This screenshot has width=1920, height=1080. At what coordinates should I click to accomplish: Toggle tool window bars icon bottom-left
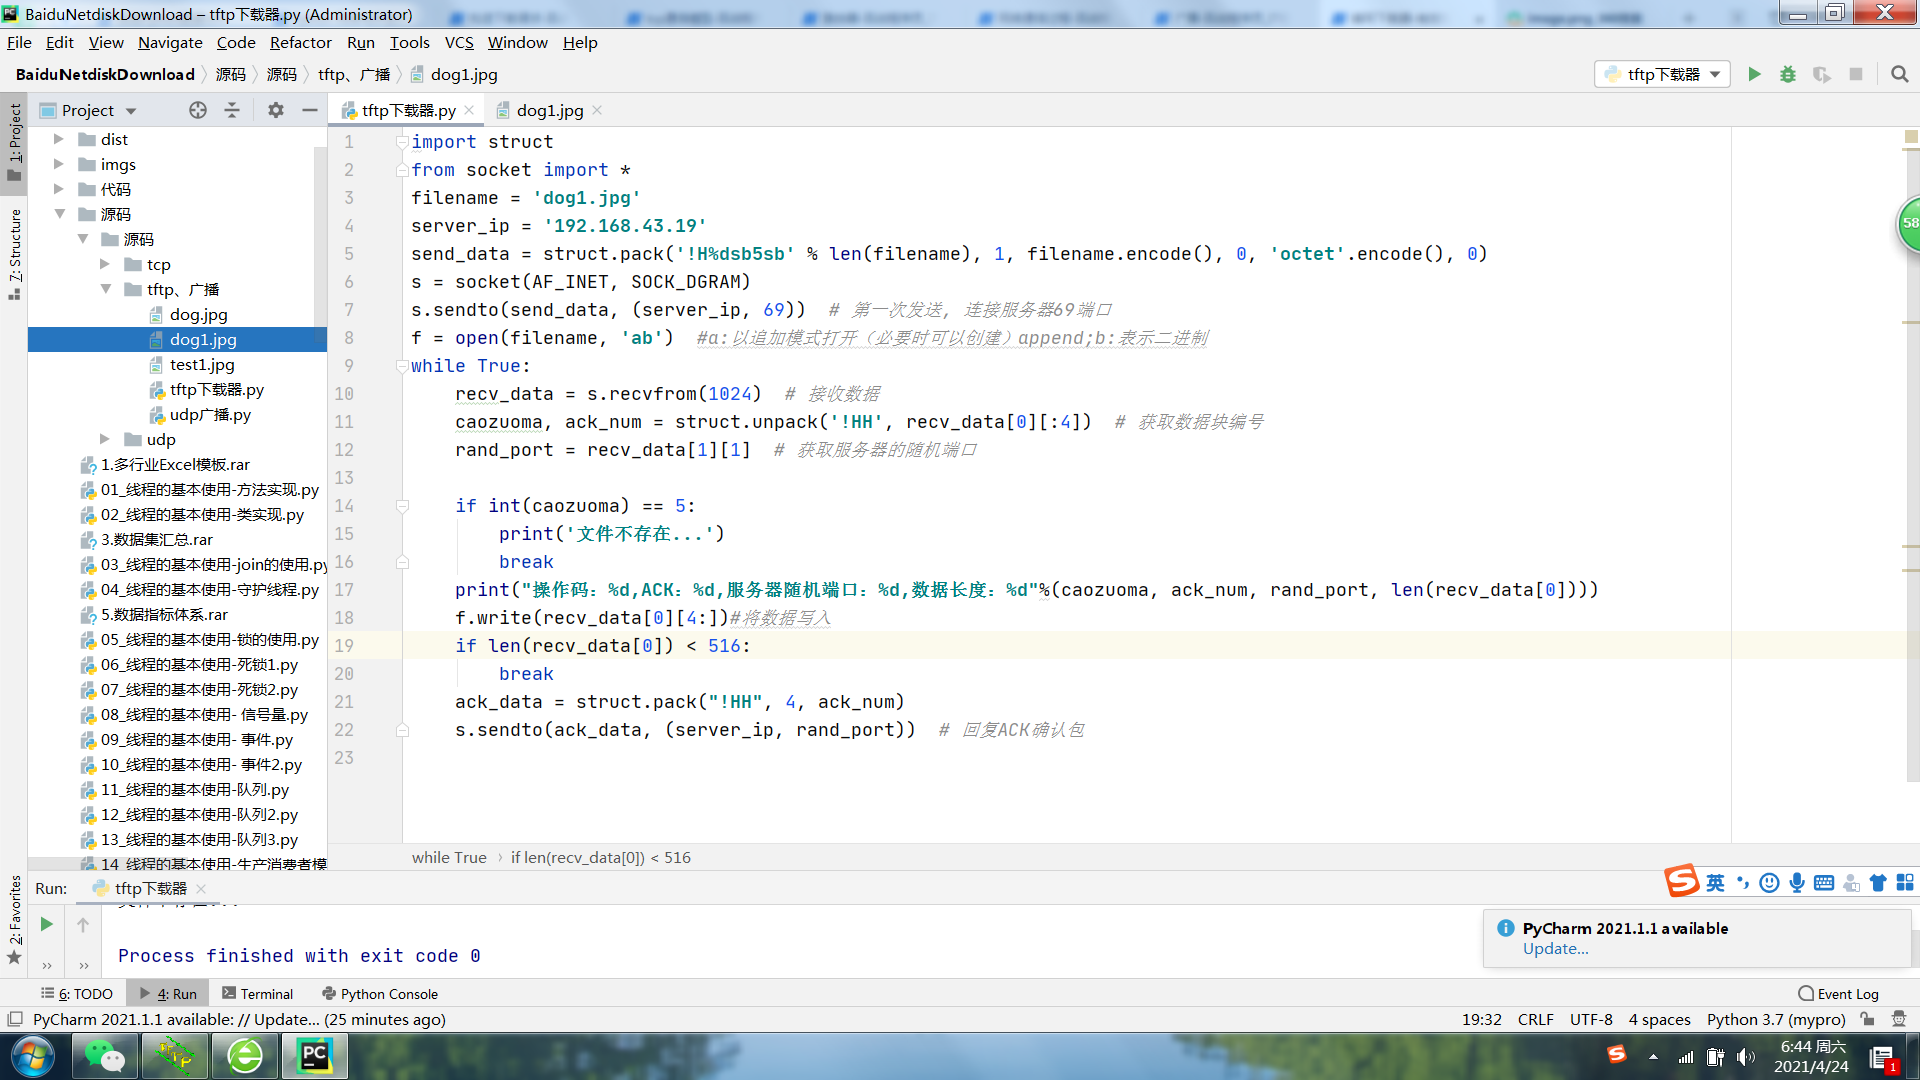15,1019
